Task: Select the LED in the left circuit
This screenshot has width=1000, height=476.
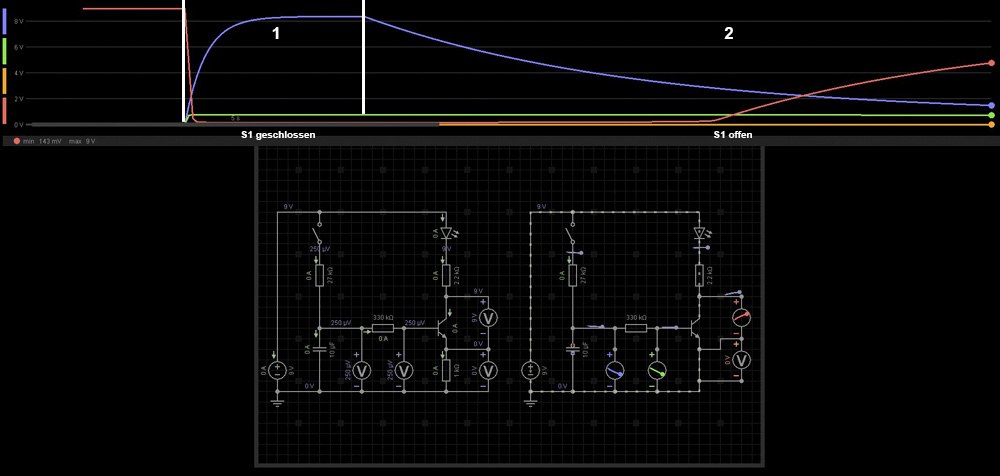Action: point(446,234)
